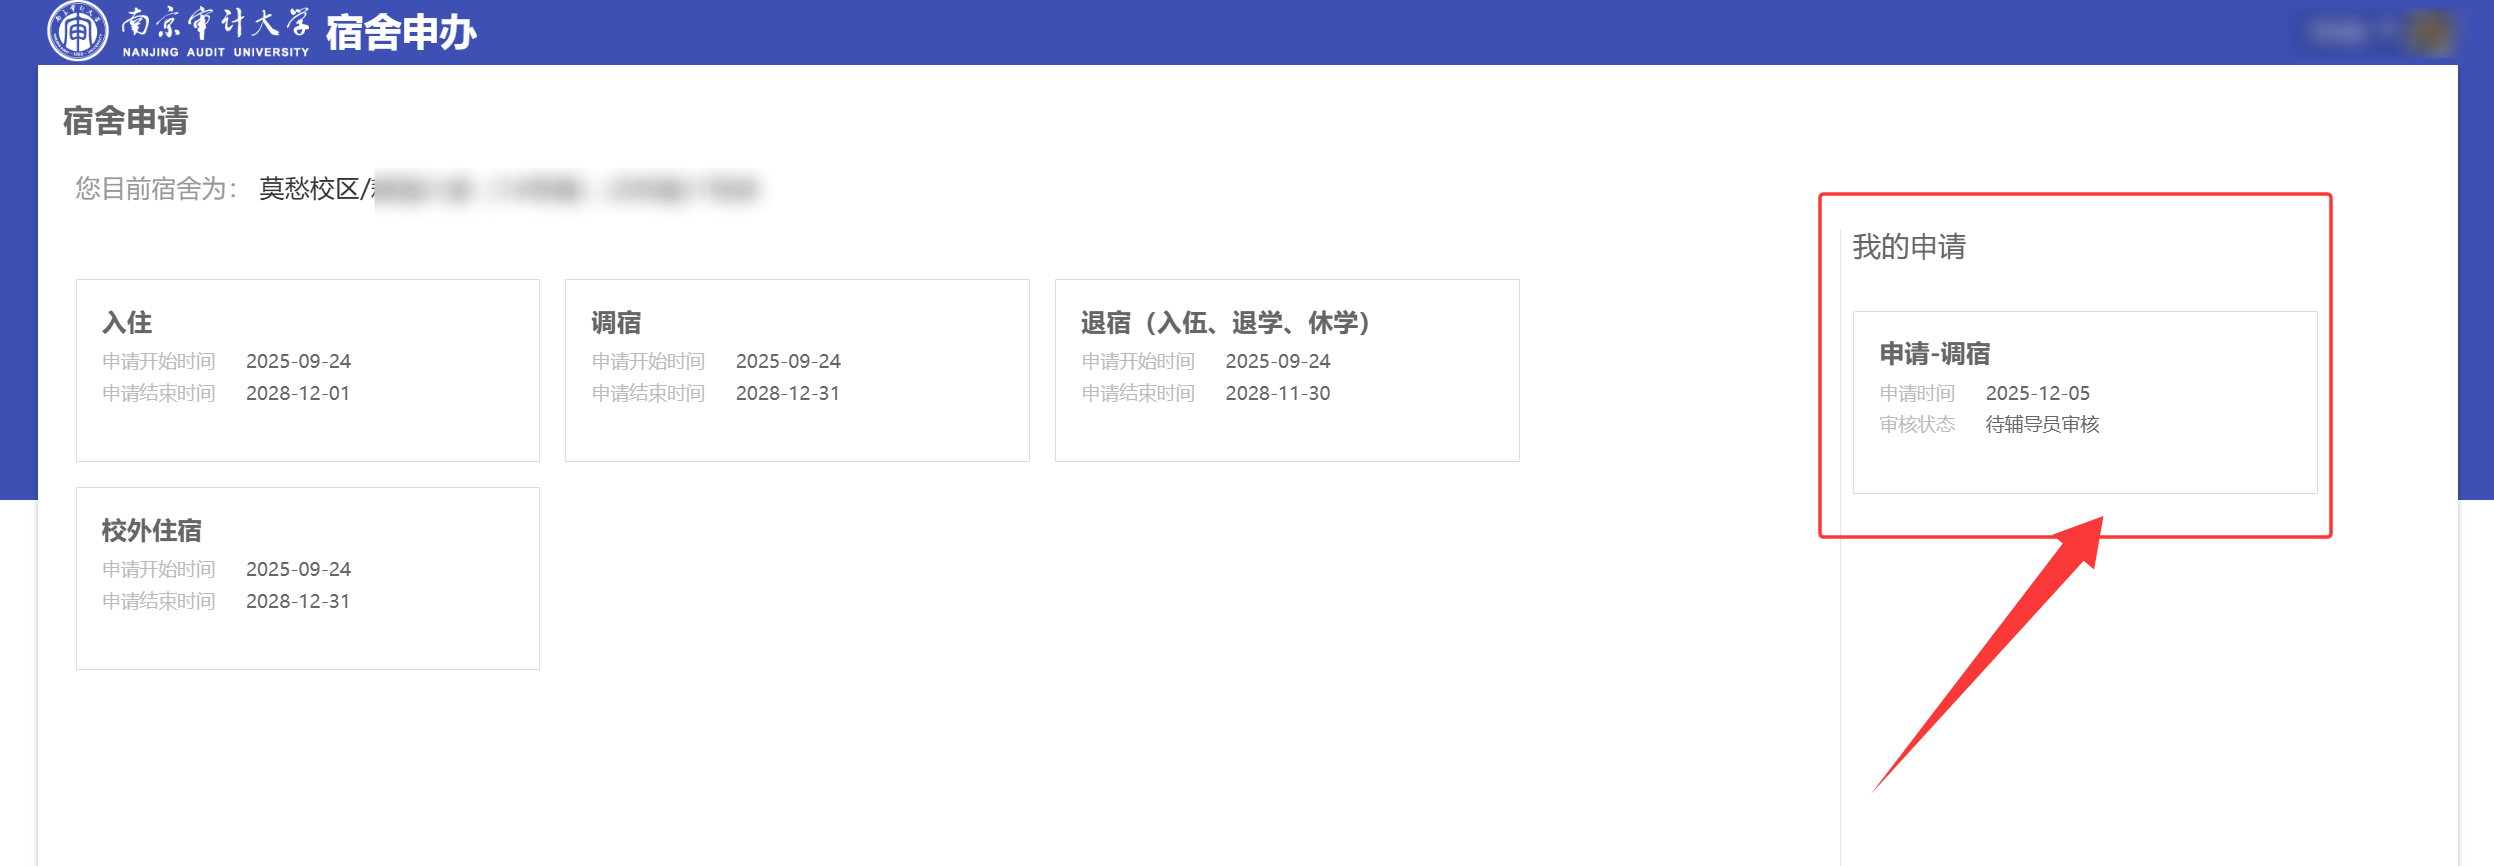Image resolution: width=2494 pixels, height=866 pixels.
Task: Click the 我的申请 panel heading
Action: pyautogui.click(x=1908, y=247)
